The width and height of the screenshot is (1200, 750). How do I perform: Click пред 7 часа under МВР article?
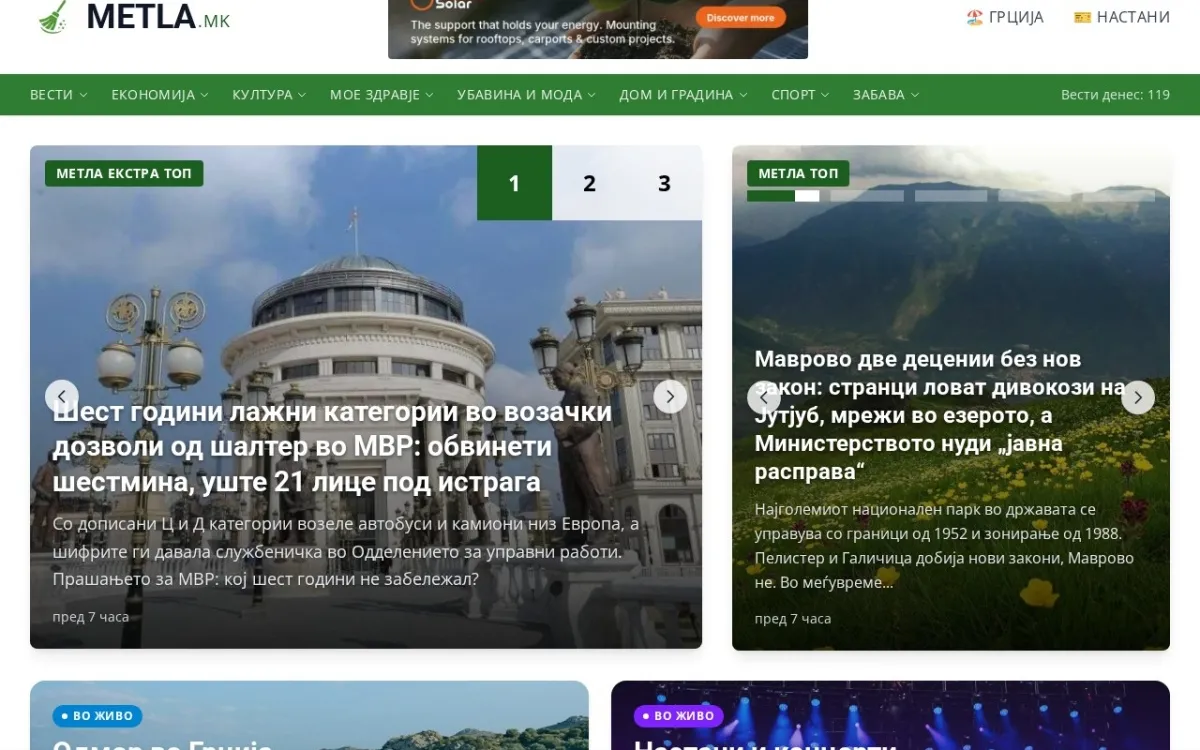coord(91,617)
